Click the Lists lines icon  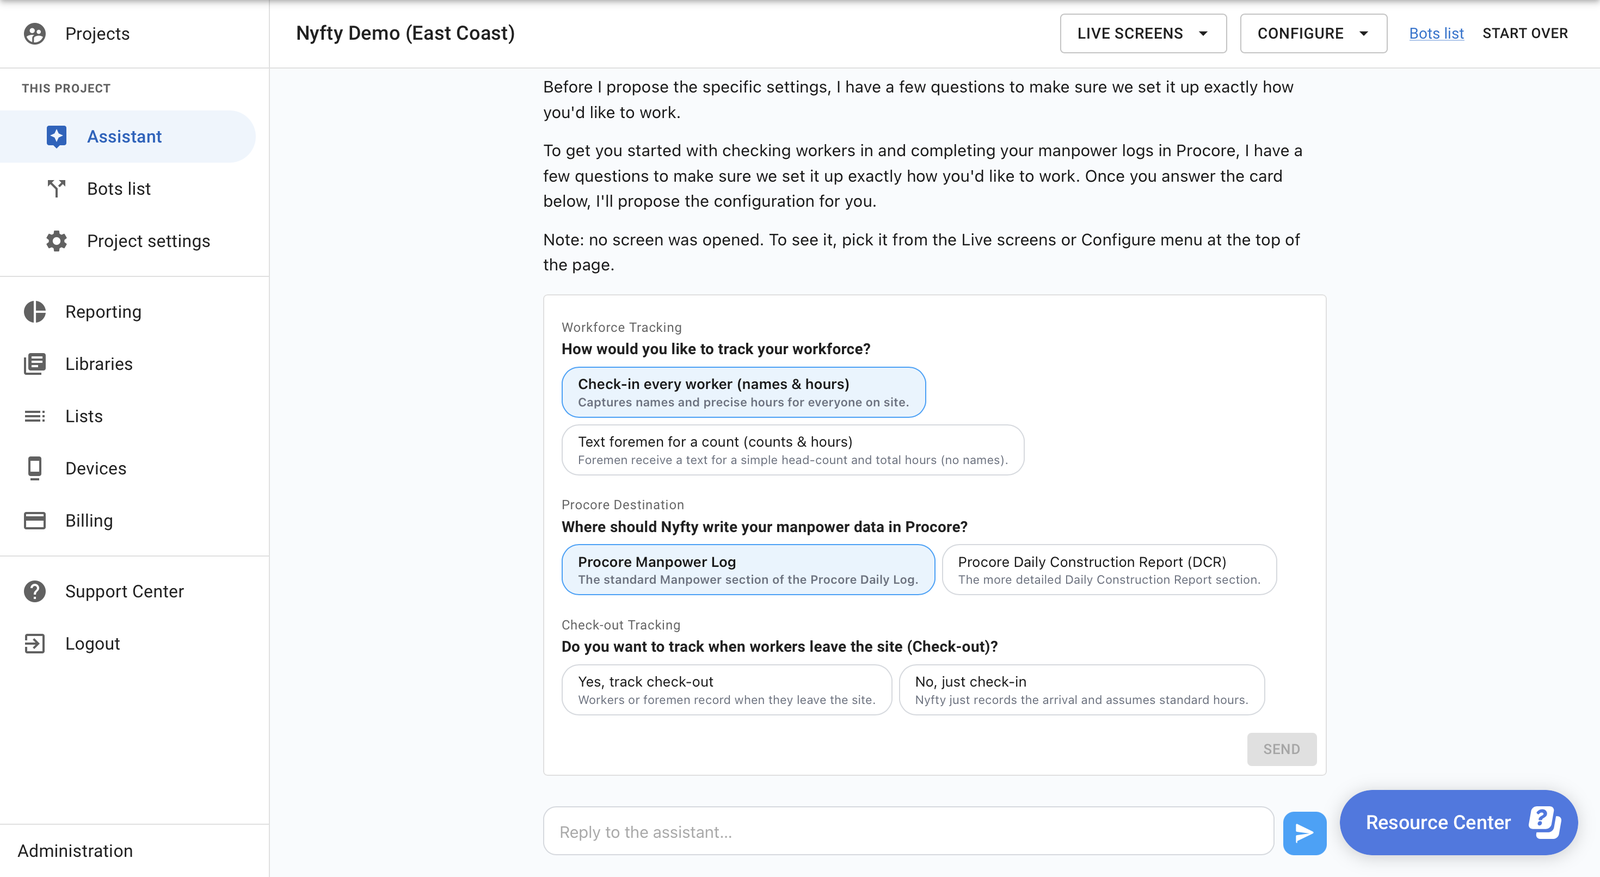pos(35,416)
